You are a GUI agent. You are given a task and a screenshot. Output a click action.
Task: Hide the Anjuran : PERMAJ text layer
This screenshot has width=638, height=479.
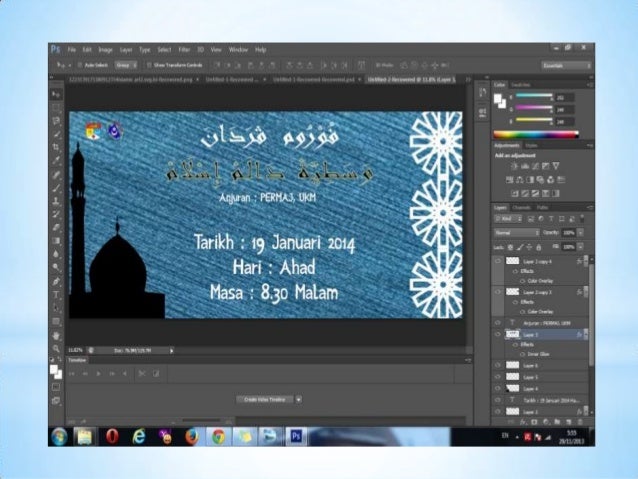tap(498, 323)
